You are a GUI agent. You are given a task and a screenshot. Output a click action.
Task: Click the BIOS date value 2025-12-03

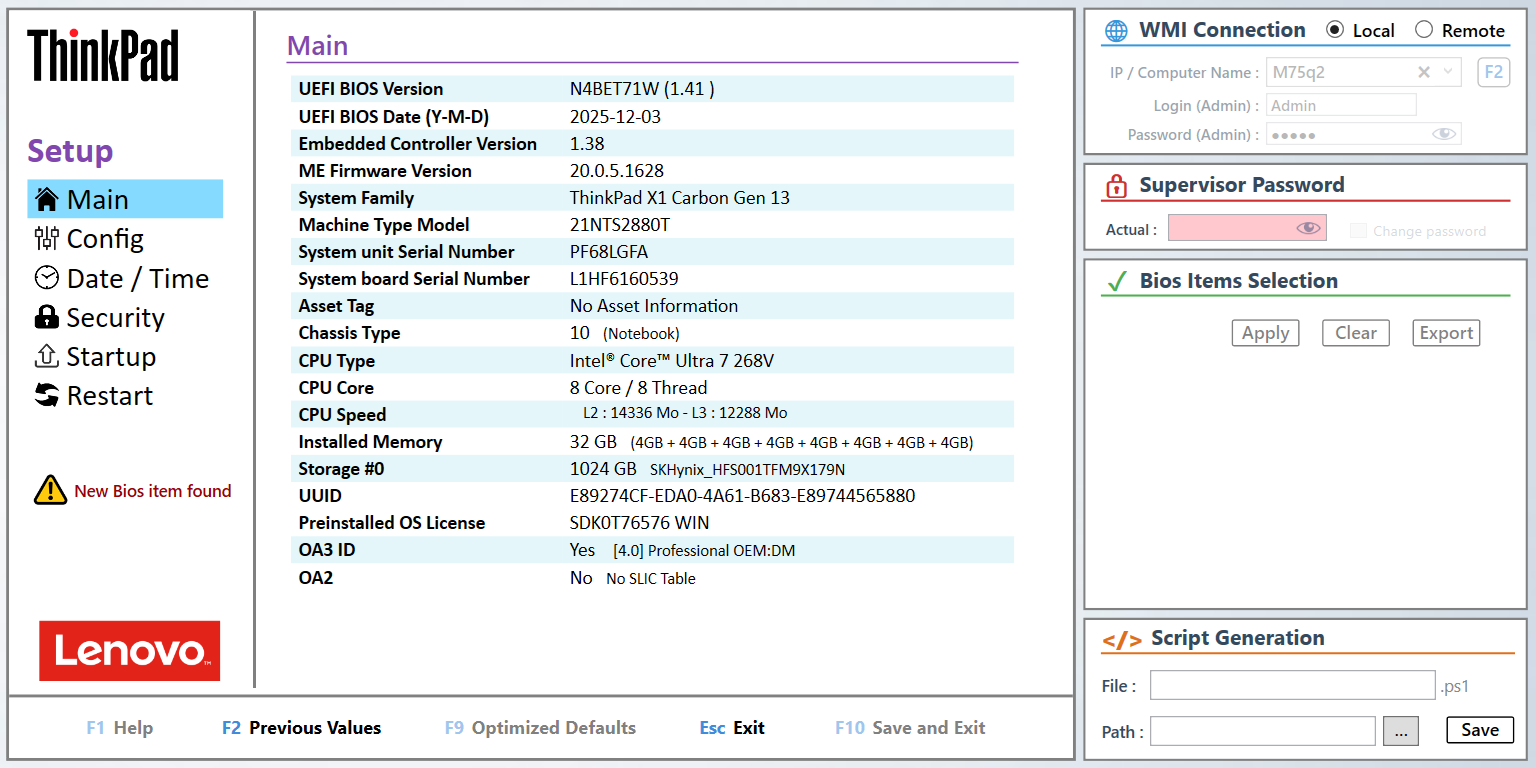pyautogui.click(x=615, y=116)
